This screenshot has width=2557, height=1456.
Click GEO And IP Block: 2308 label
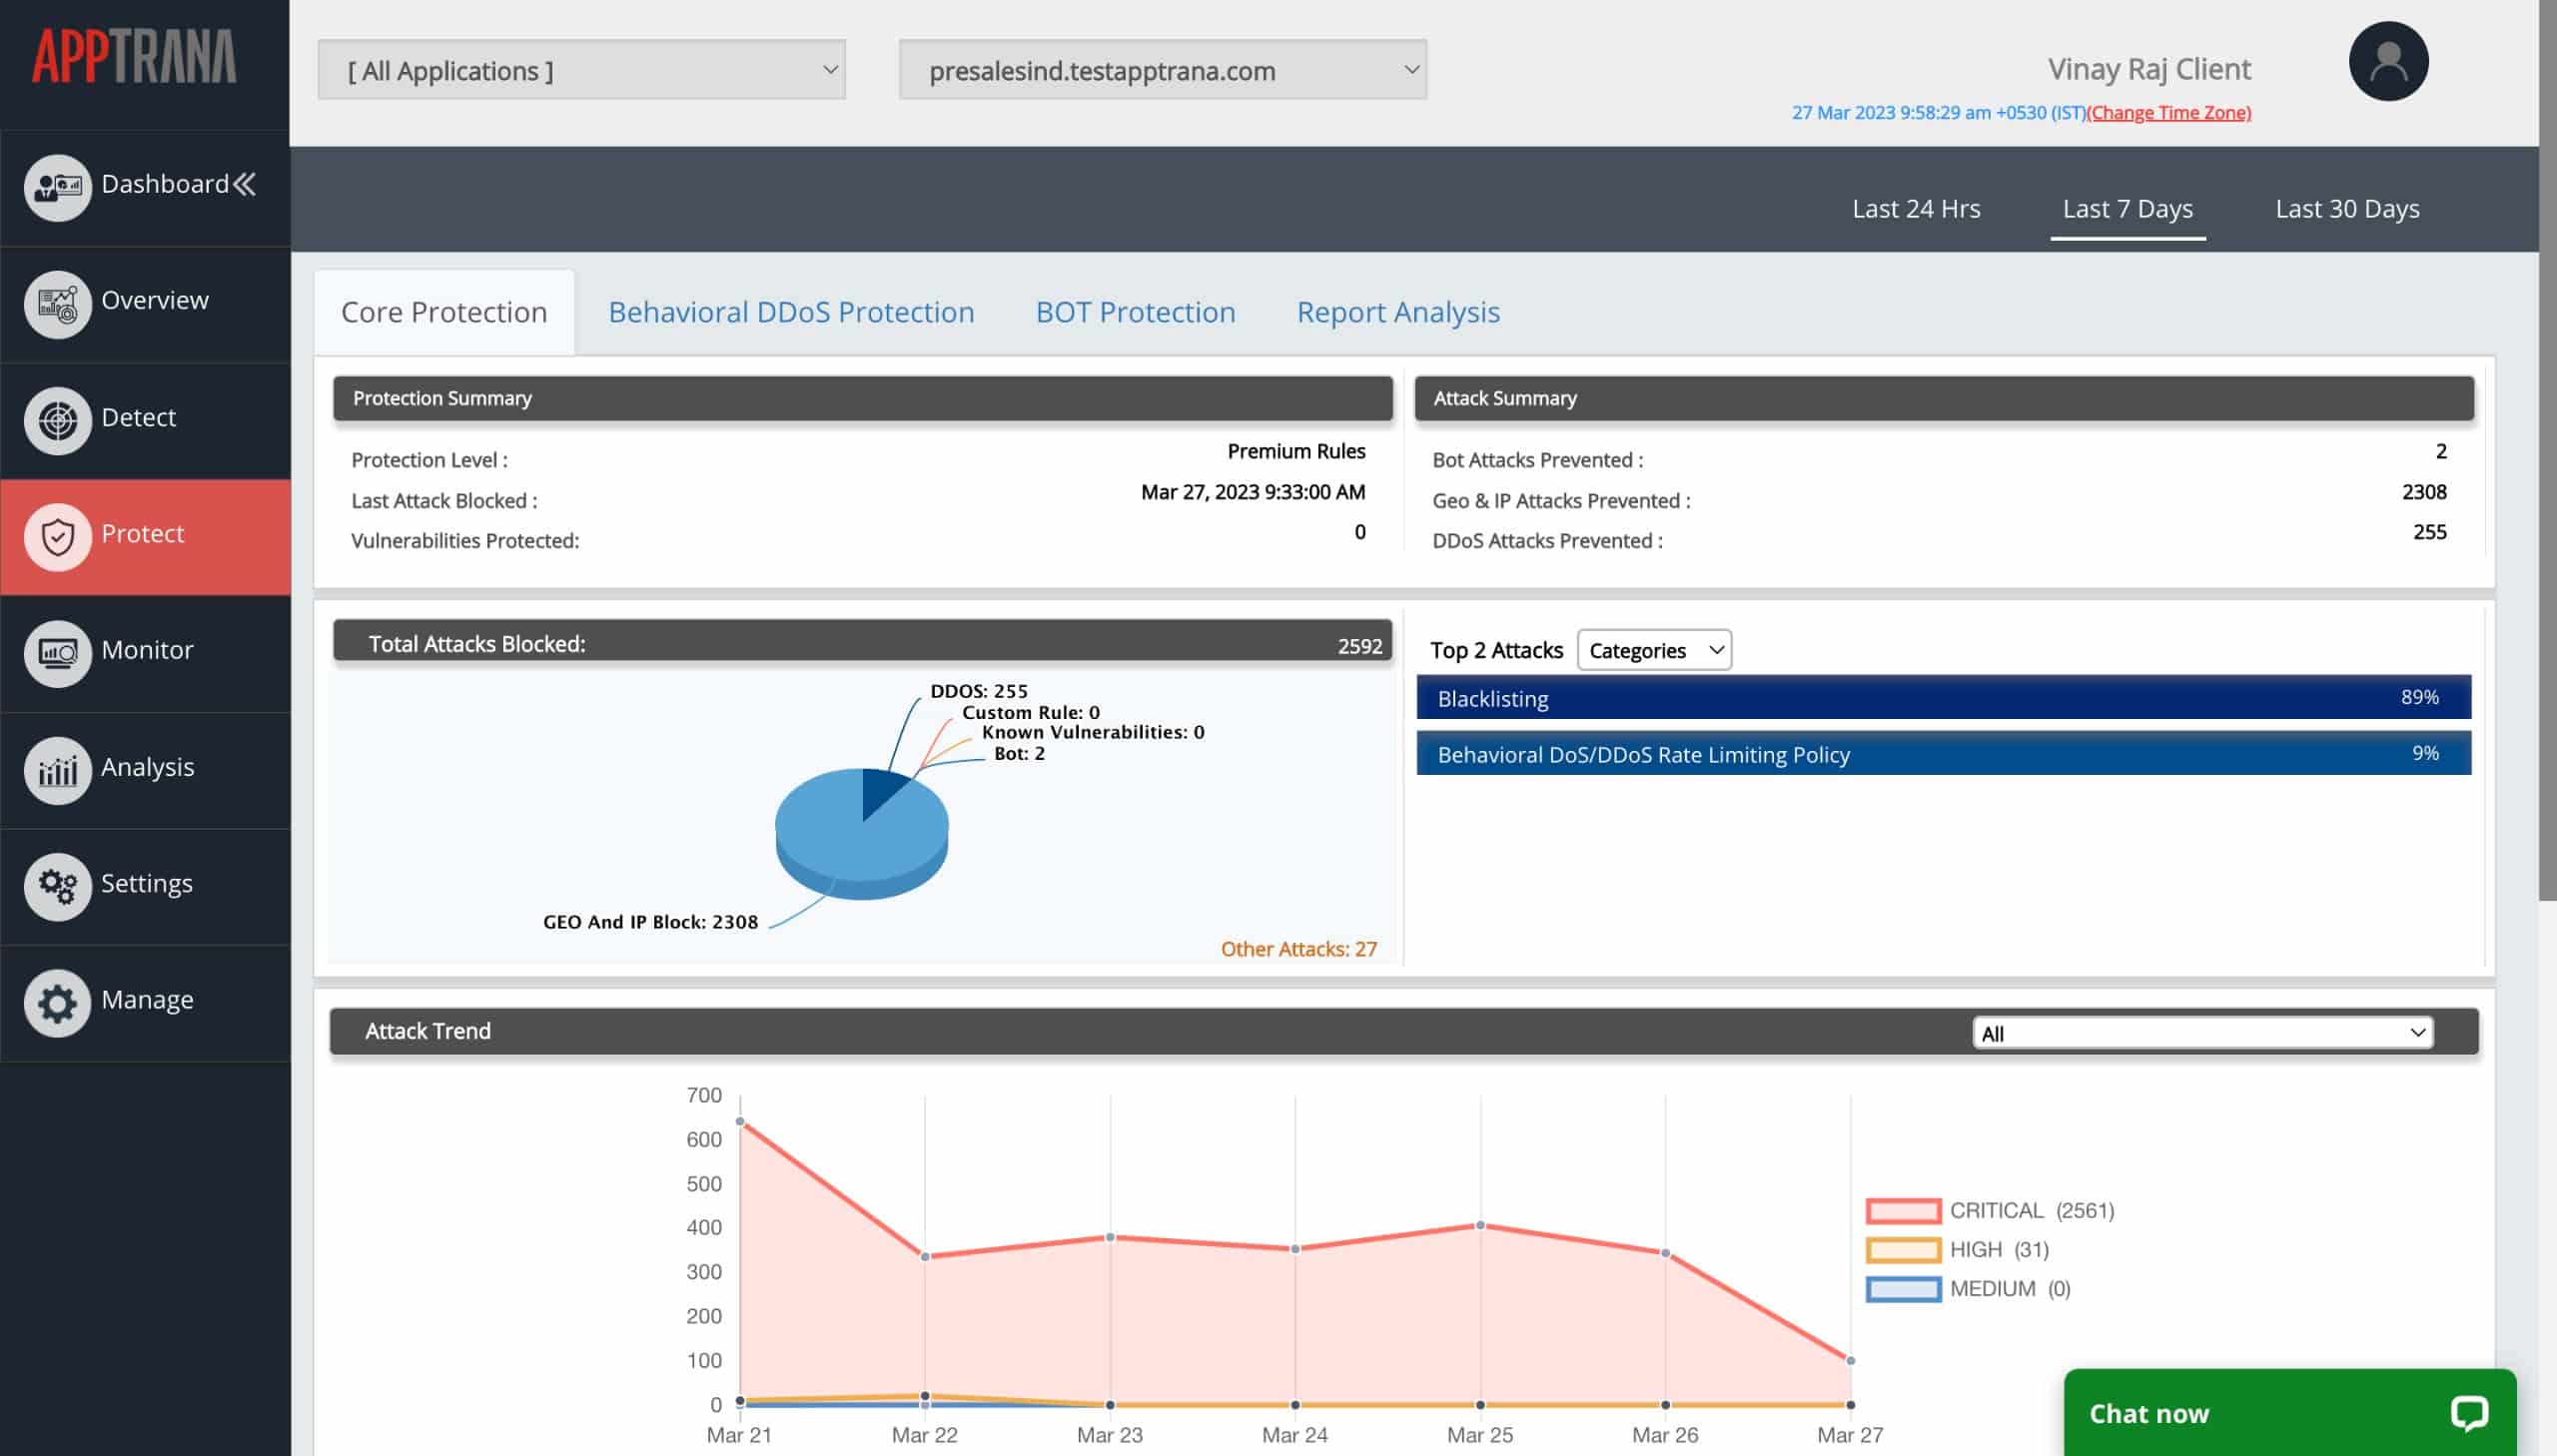(x=650, y=922)
